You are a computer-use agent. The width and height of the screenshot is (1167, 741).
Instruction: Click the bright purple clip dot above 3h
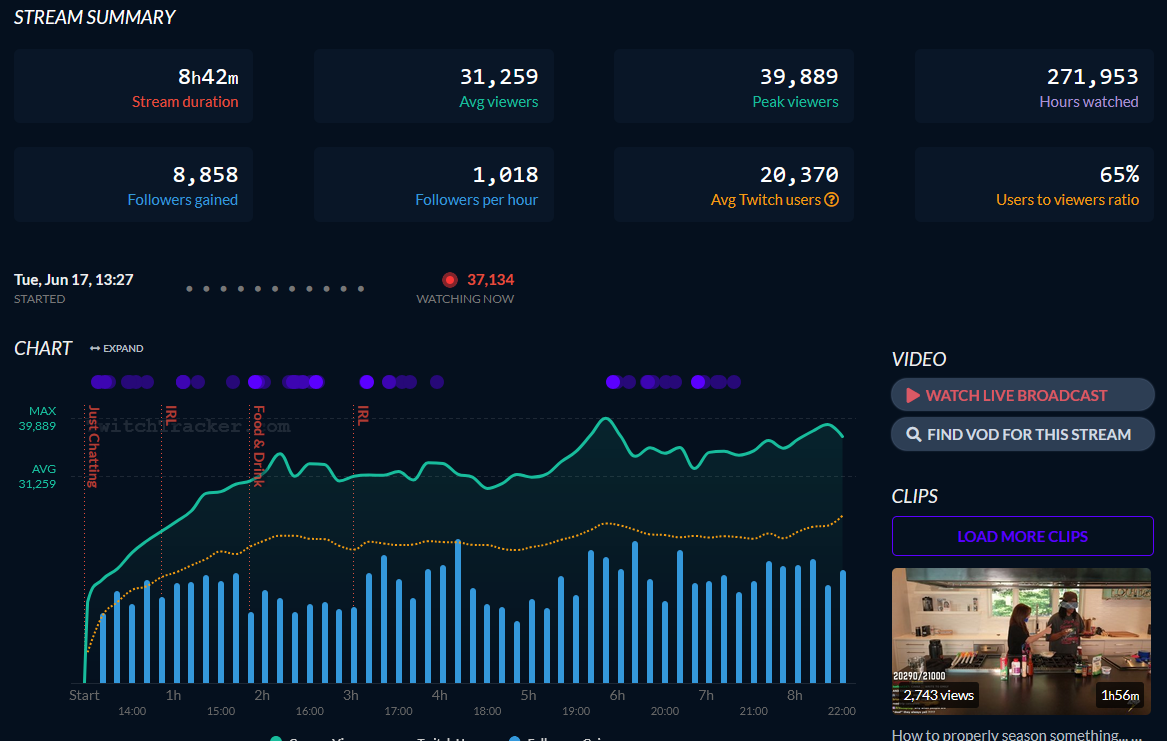(366, 382)
